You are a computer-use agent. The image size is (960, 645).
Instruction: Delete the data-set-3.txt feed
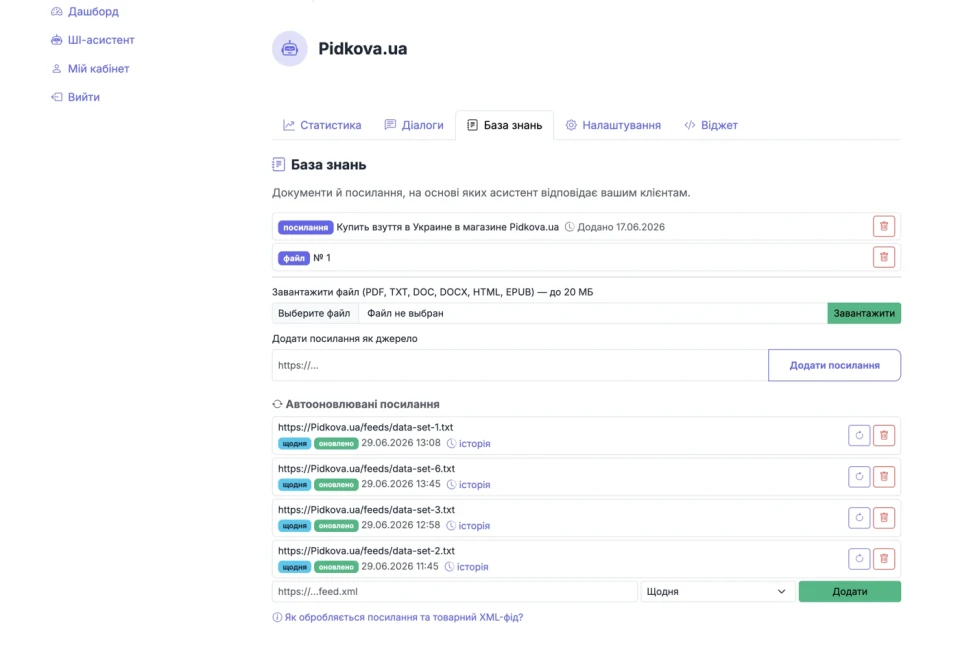click(883, 517)
